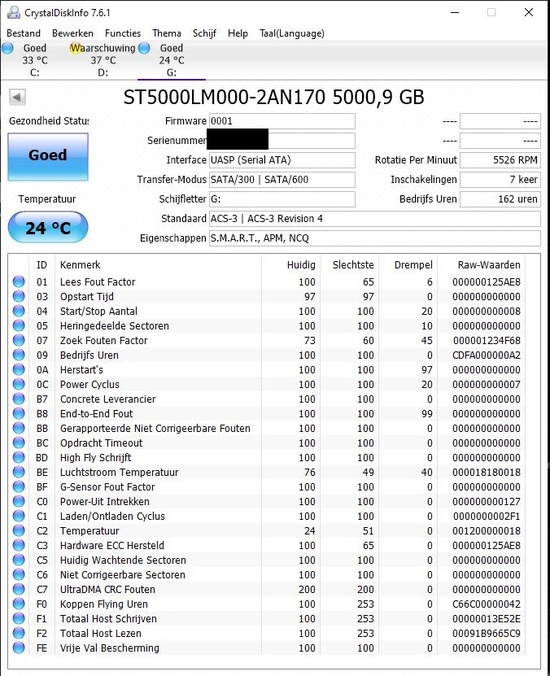Click the status orb for Power Cyclus
Image resolution: width=550 pixels, height=676 pixels.
click(x=19, y=384)
